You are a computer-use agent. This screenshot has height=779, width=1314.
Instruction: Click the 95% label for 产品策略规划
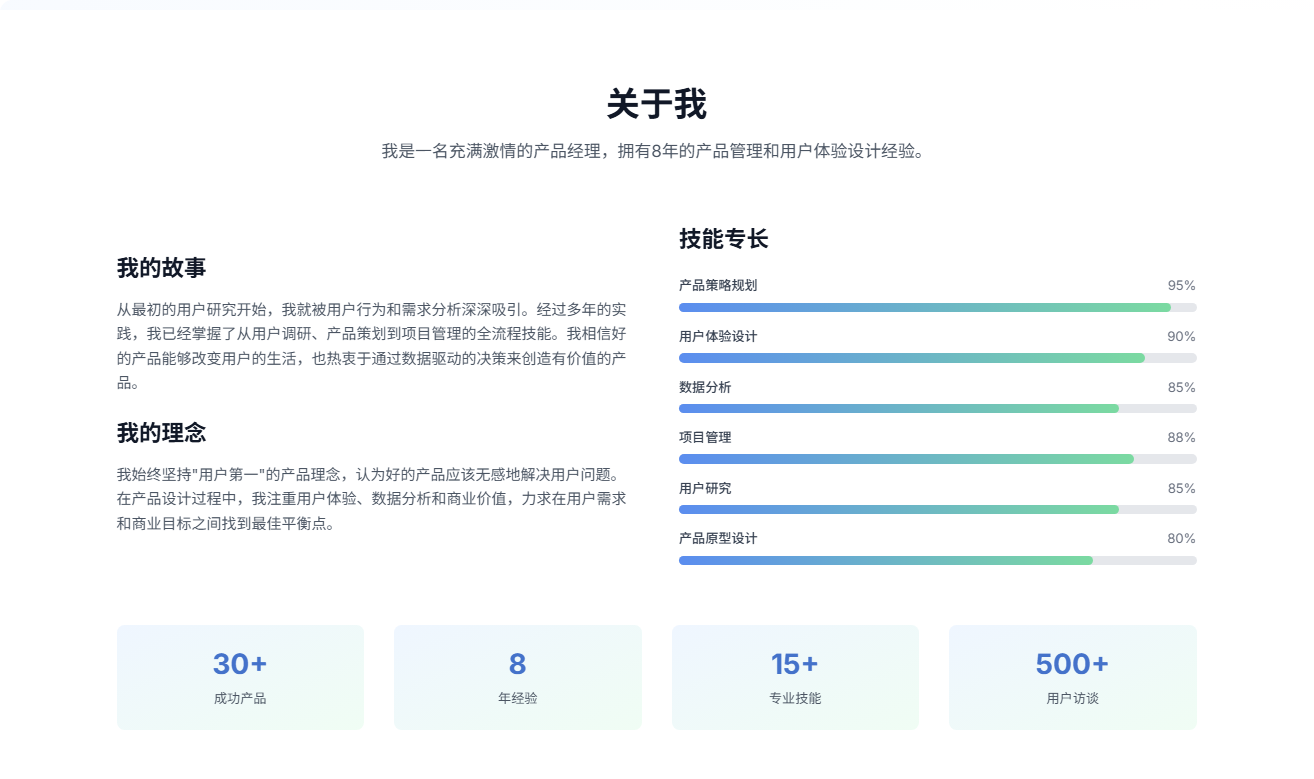click(x=1181, y=285)
